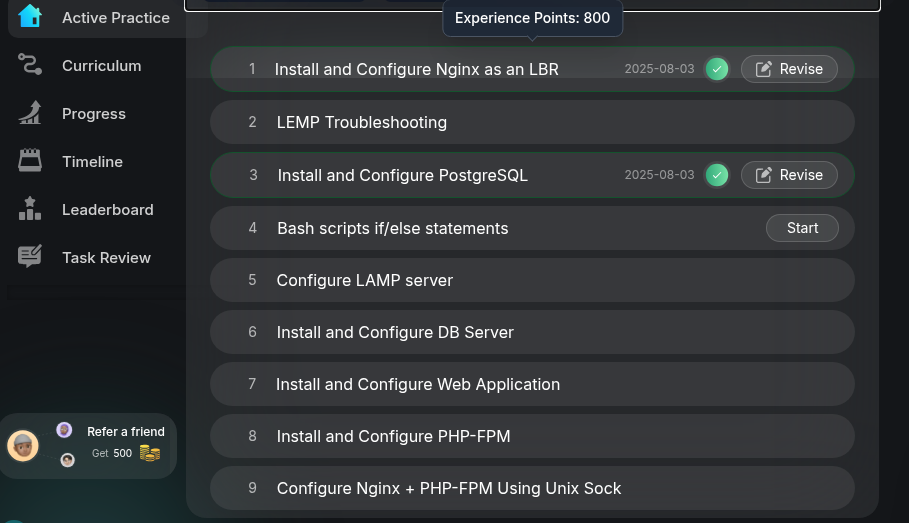Expand Install and Configure PHP-FPM row
The image size is (909, 523).
point(532,436)
